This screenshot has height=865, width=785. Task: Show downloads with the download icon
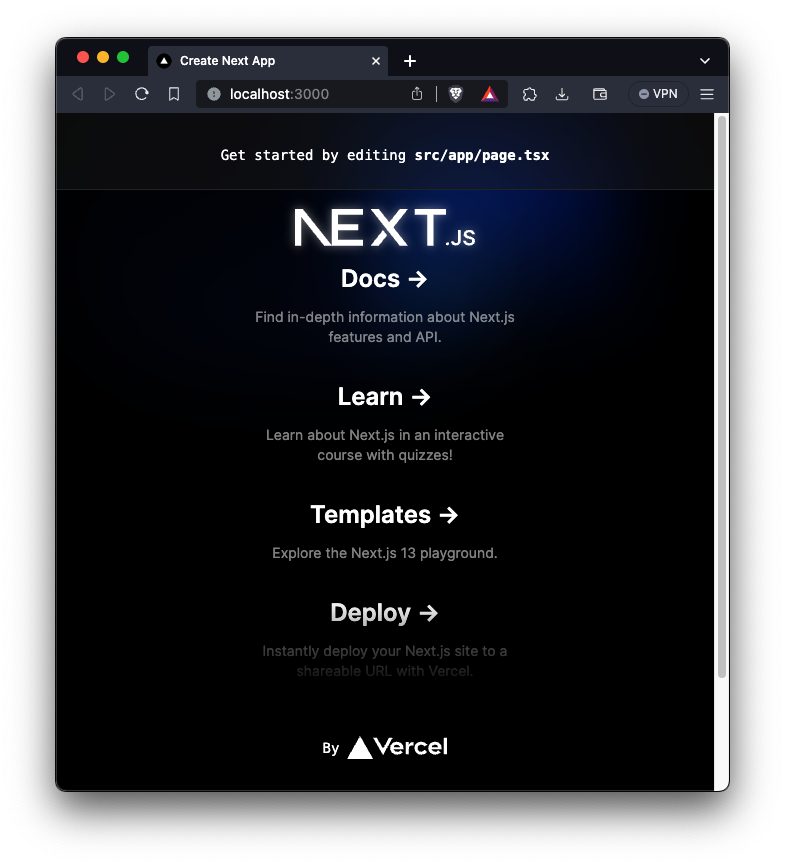562,94
